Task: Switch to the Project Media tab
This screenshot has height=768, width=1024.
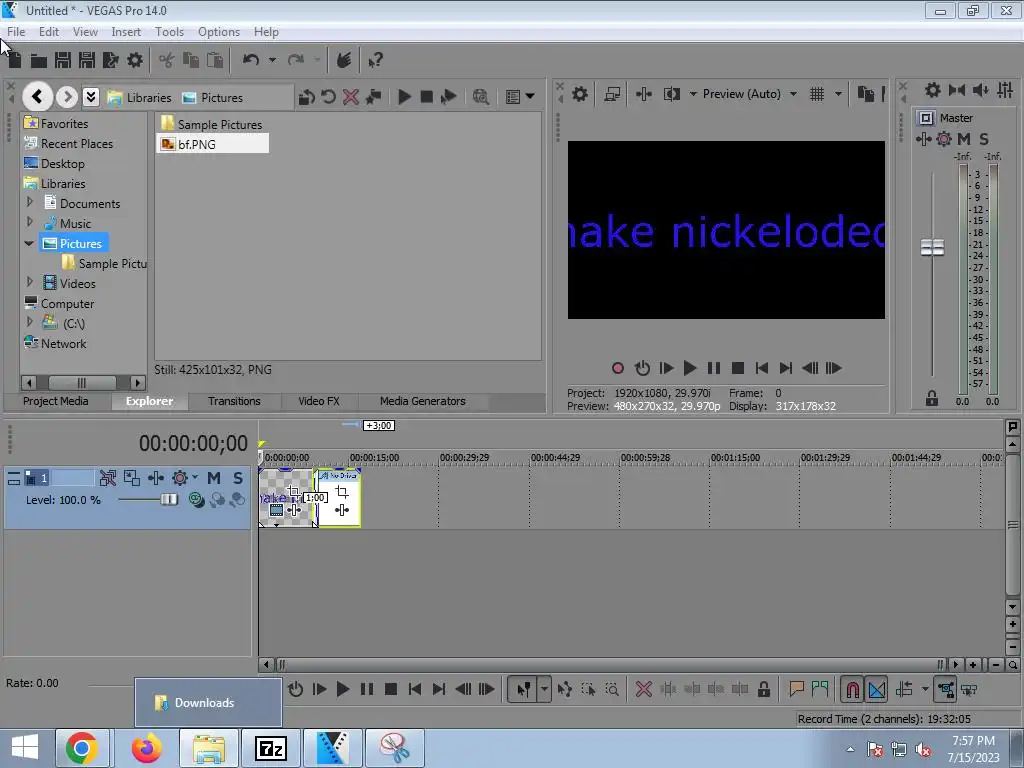Action: click(56, 401)
